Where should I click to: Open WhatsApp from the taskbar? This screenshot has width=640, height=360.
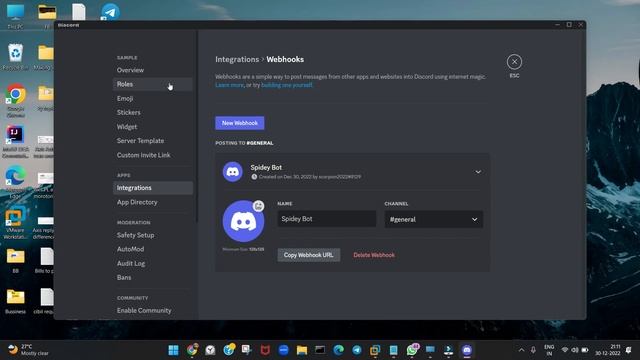412,350
